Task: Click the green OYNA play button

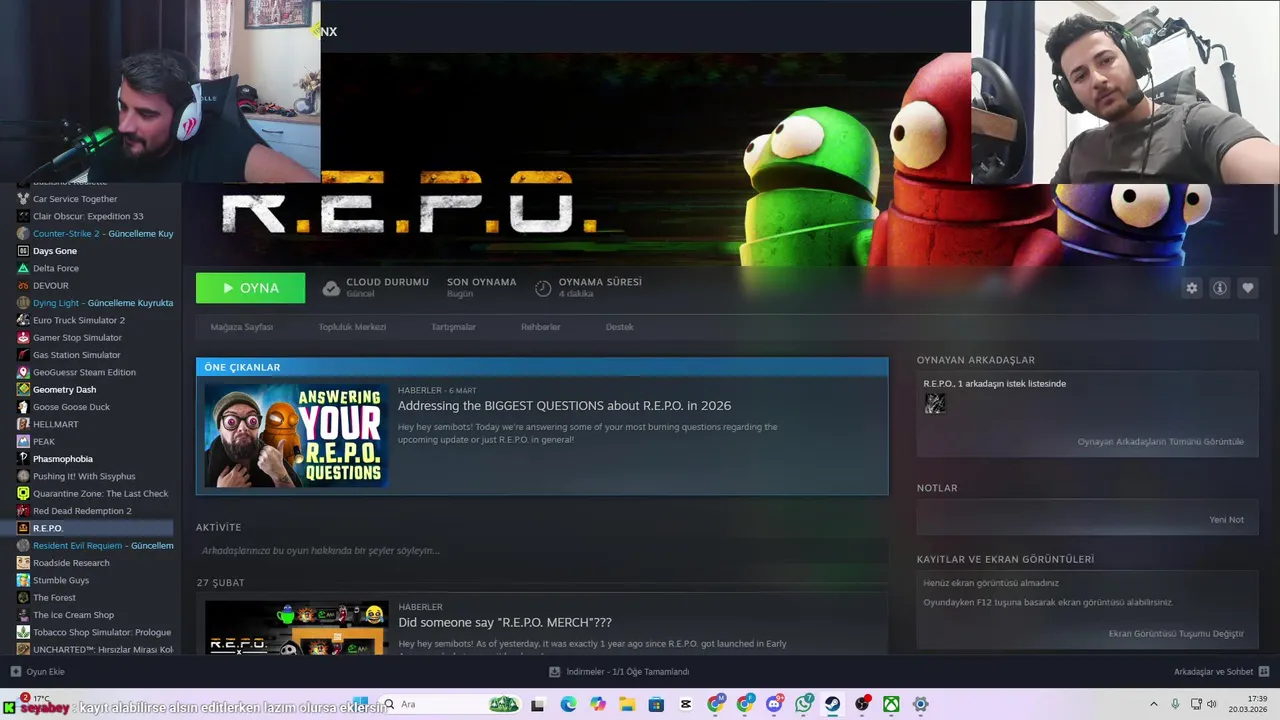Action: (x=250, y=288)
